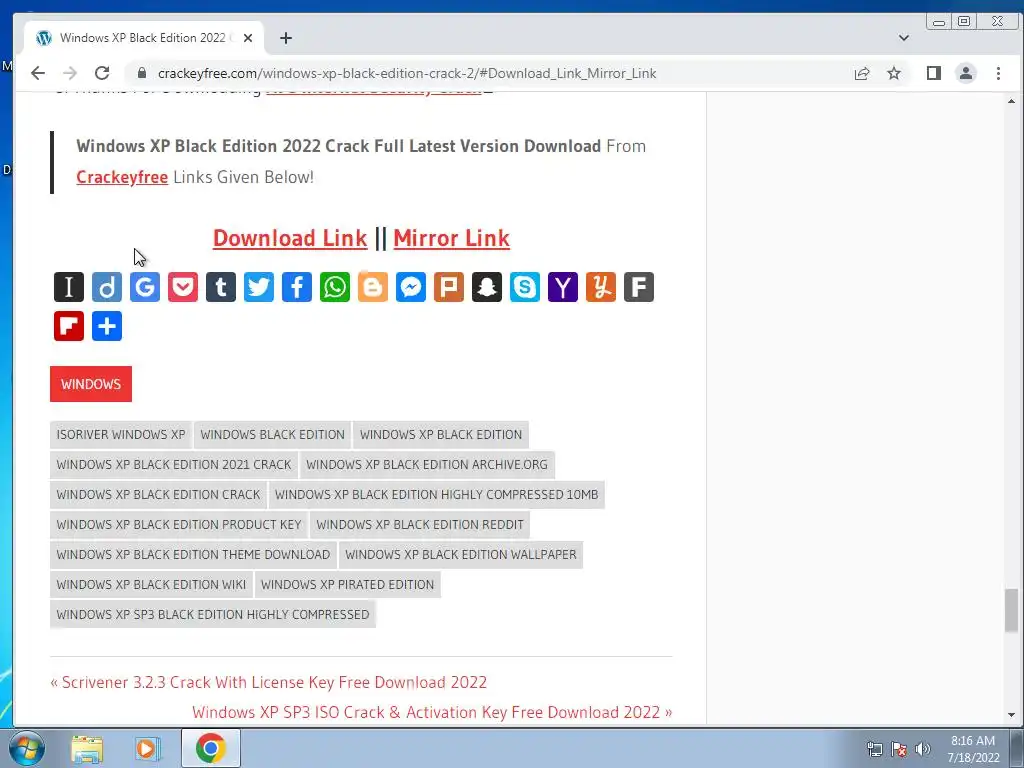Open the Windows Start menu
This screenshot has height=768, width=1024.
[26, 748]
